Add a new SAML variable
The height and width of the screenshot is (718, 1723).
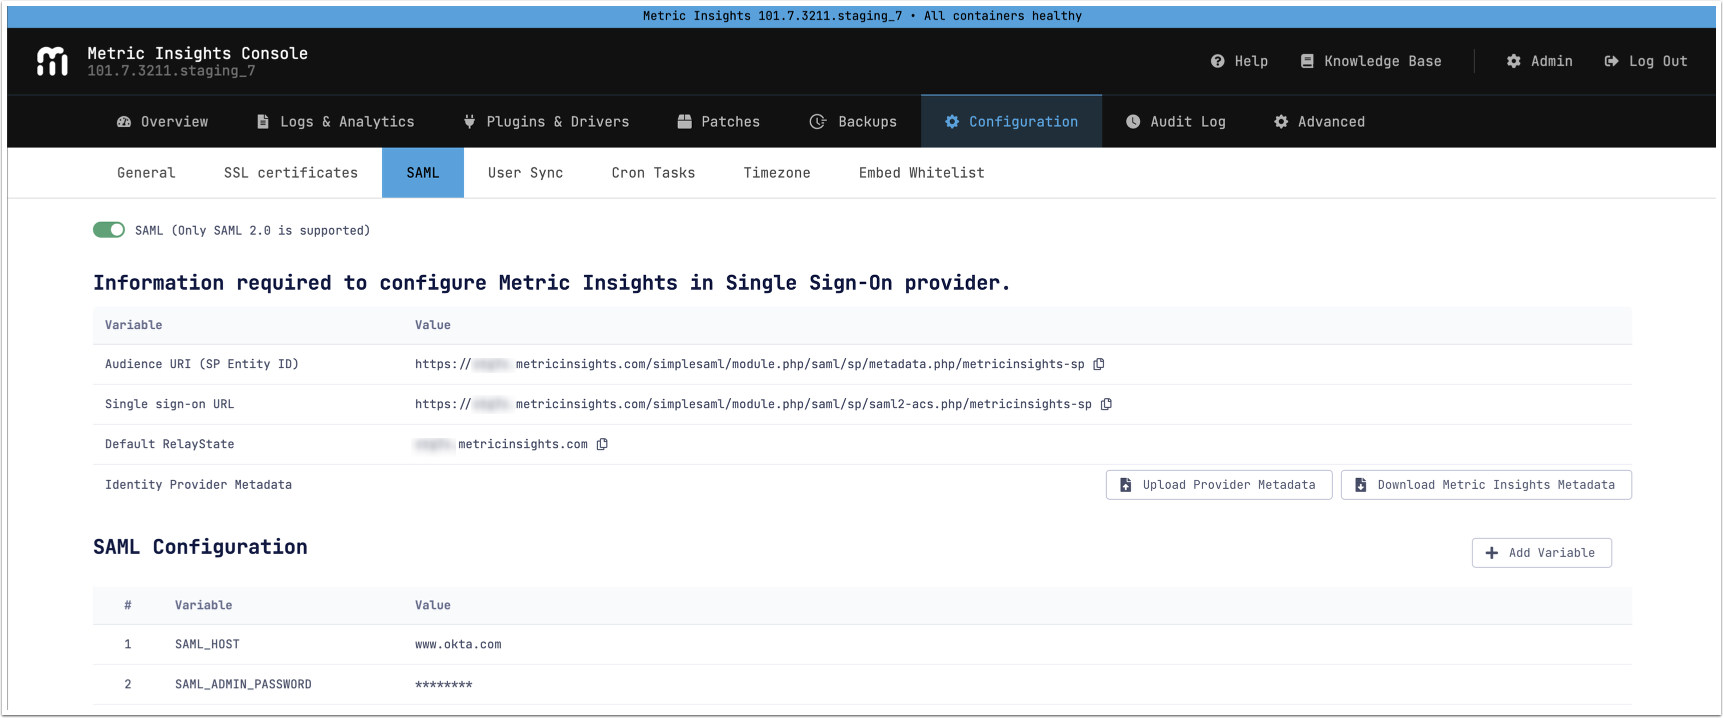(1541, 553)
